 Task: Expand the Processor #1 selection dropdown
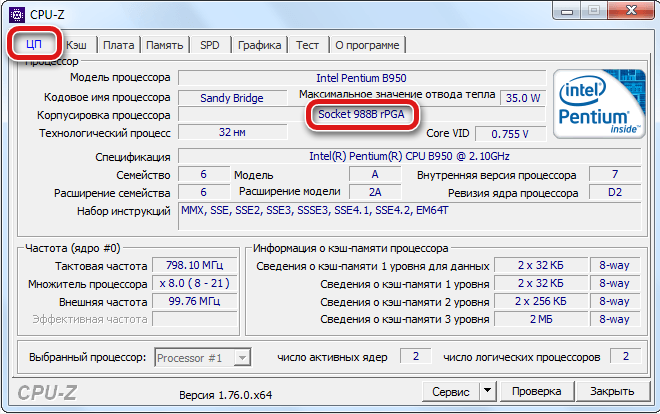click(x=242, y=358)
